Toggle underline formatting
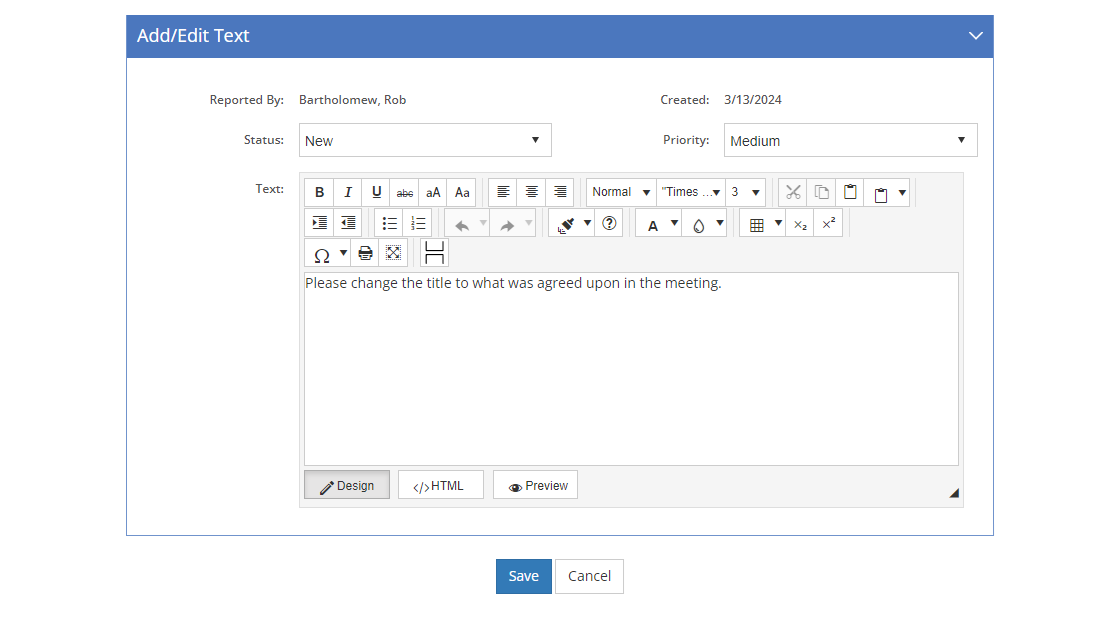1120x618 pixels. point(376,192)
